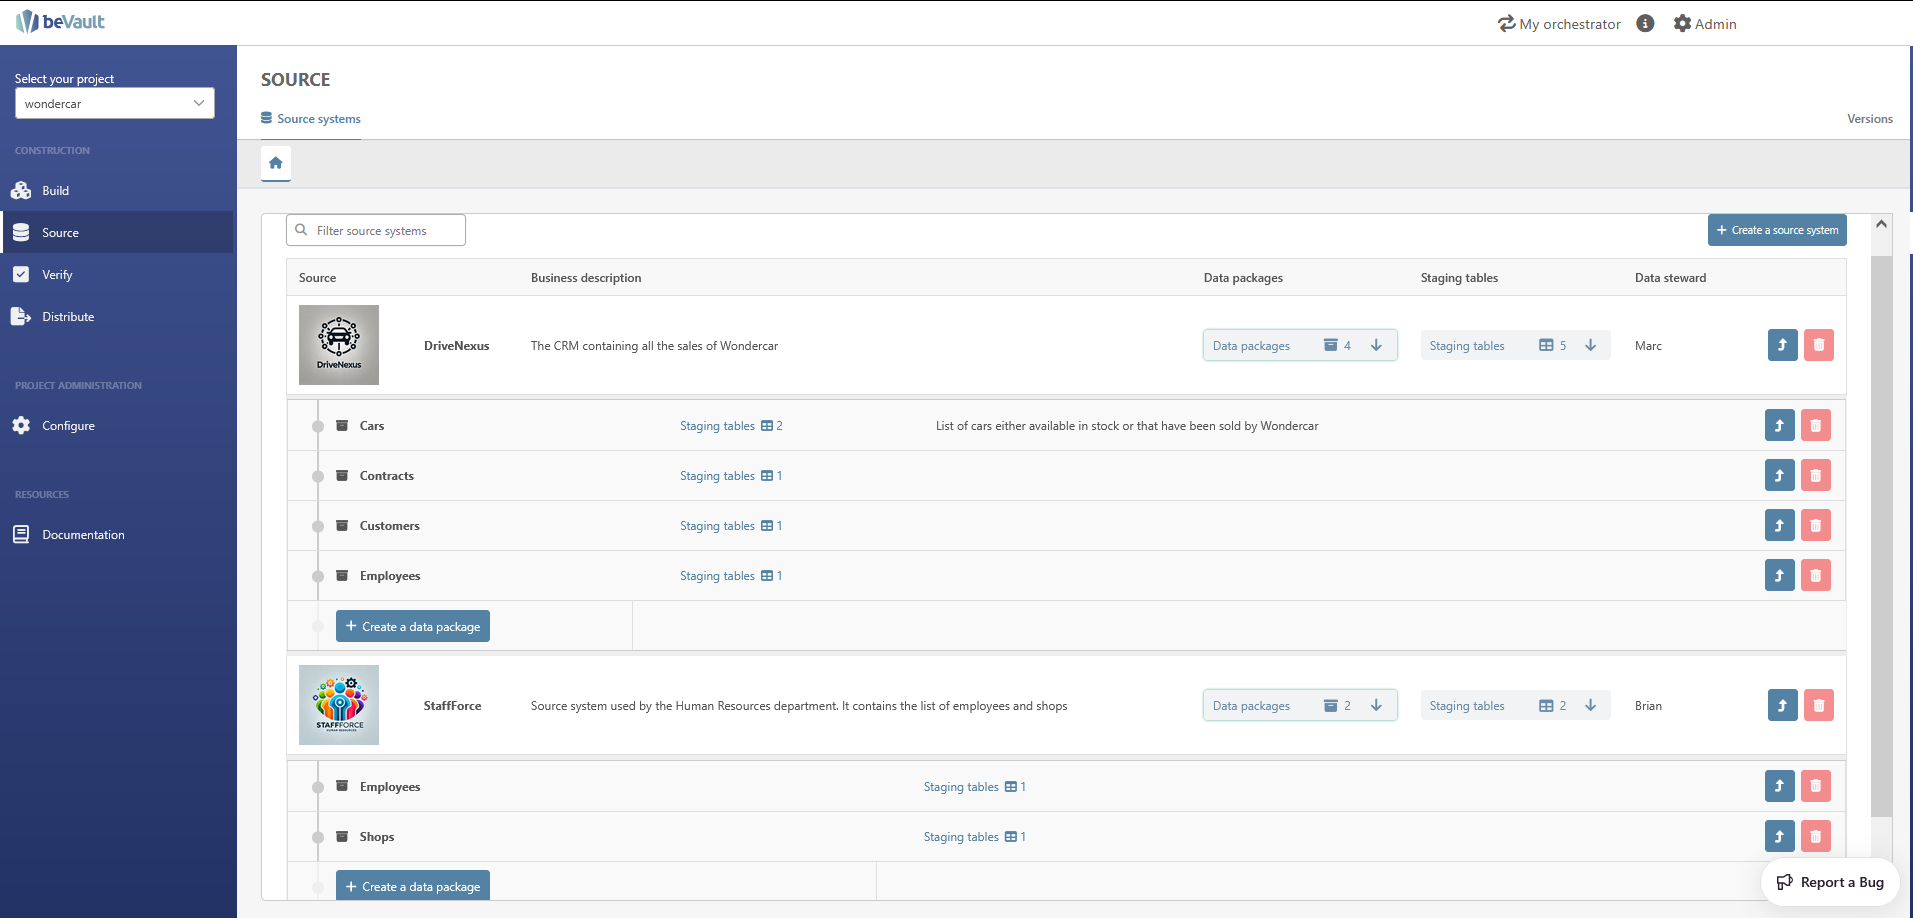Screen dimensions: 1913x918
Task: Open the Customers data package arrow icon
Action: pos(1779,525)
